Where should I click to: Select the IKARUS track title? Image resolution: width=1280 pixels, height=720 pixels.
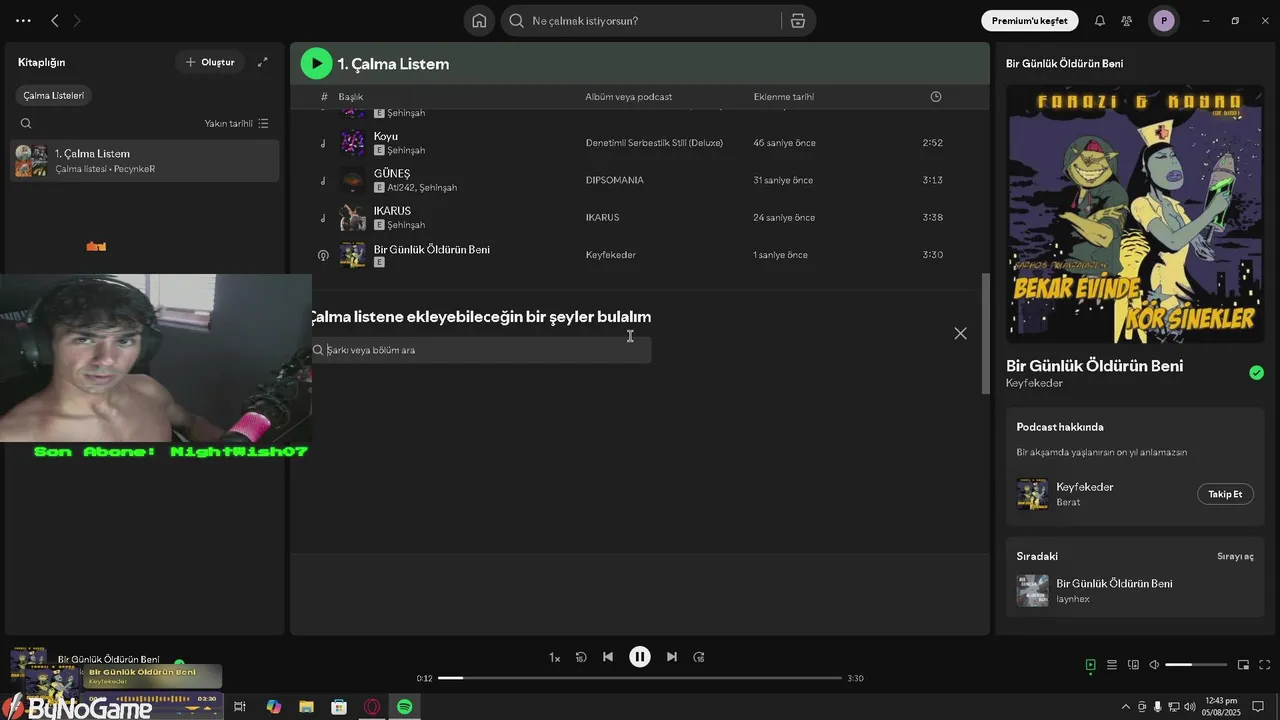click(x=392, y=211)
